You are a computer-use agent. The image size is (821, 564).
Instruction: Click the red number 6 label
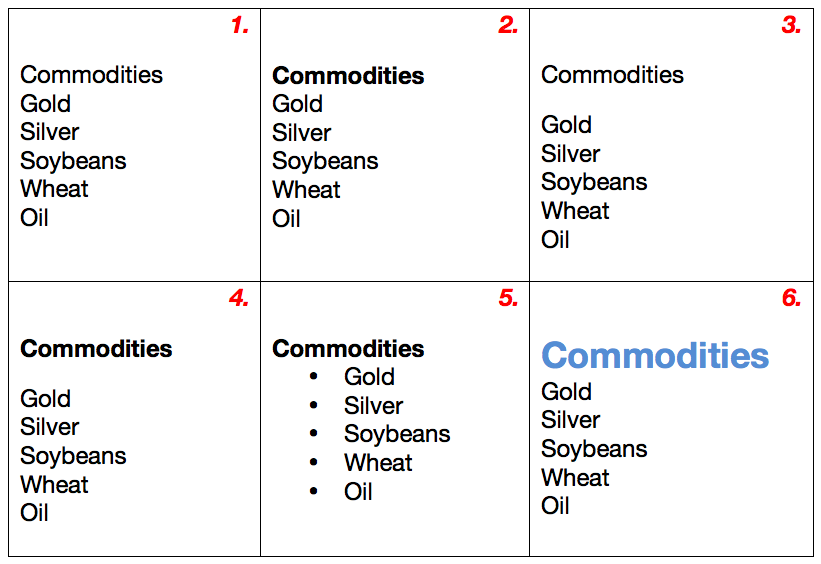[x=791, y=298]
